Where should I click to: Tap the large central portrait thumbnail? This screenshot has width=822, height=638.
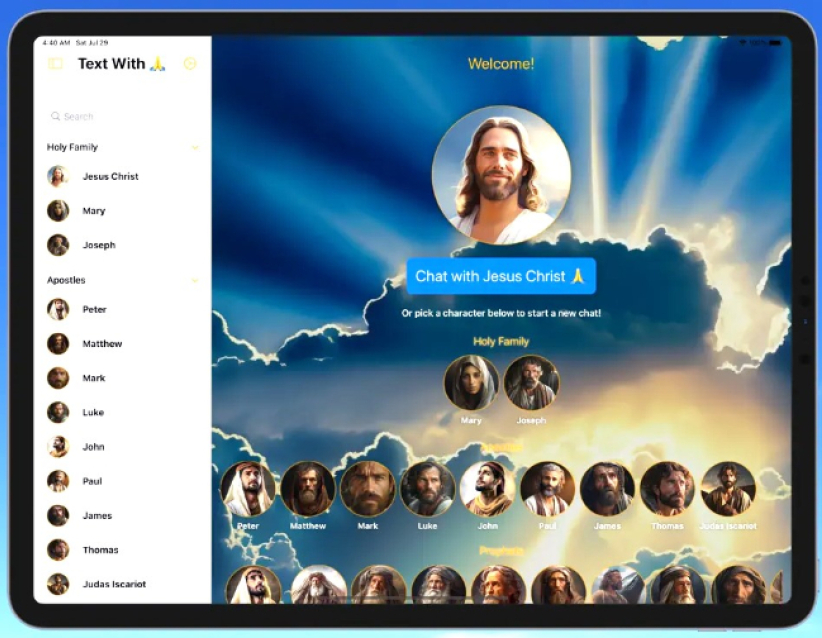[x=501, y=175]
